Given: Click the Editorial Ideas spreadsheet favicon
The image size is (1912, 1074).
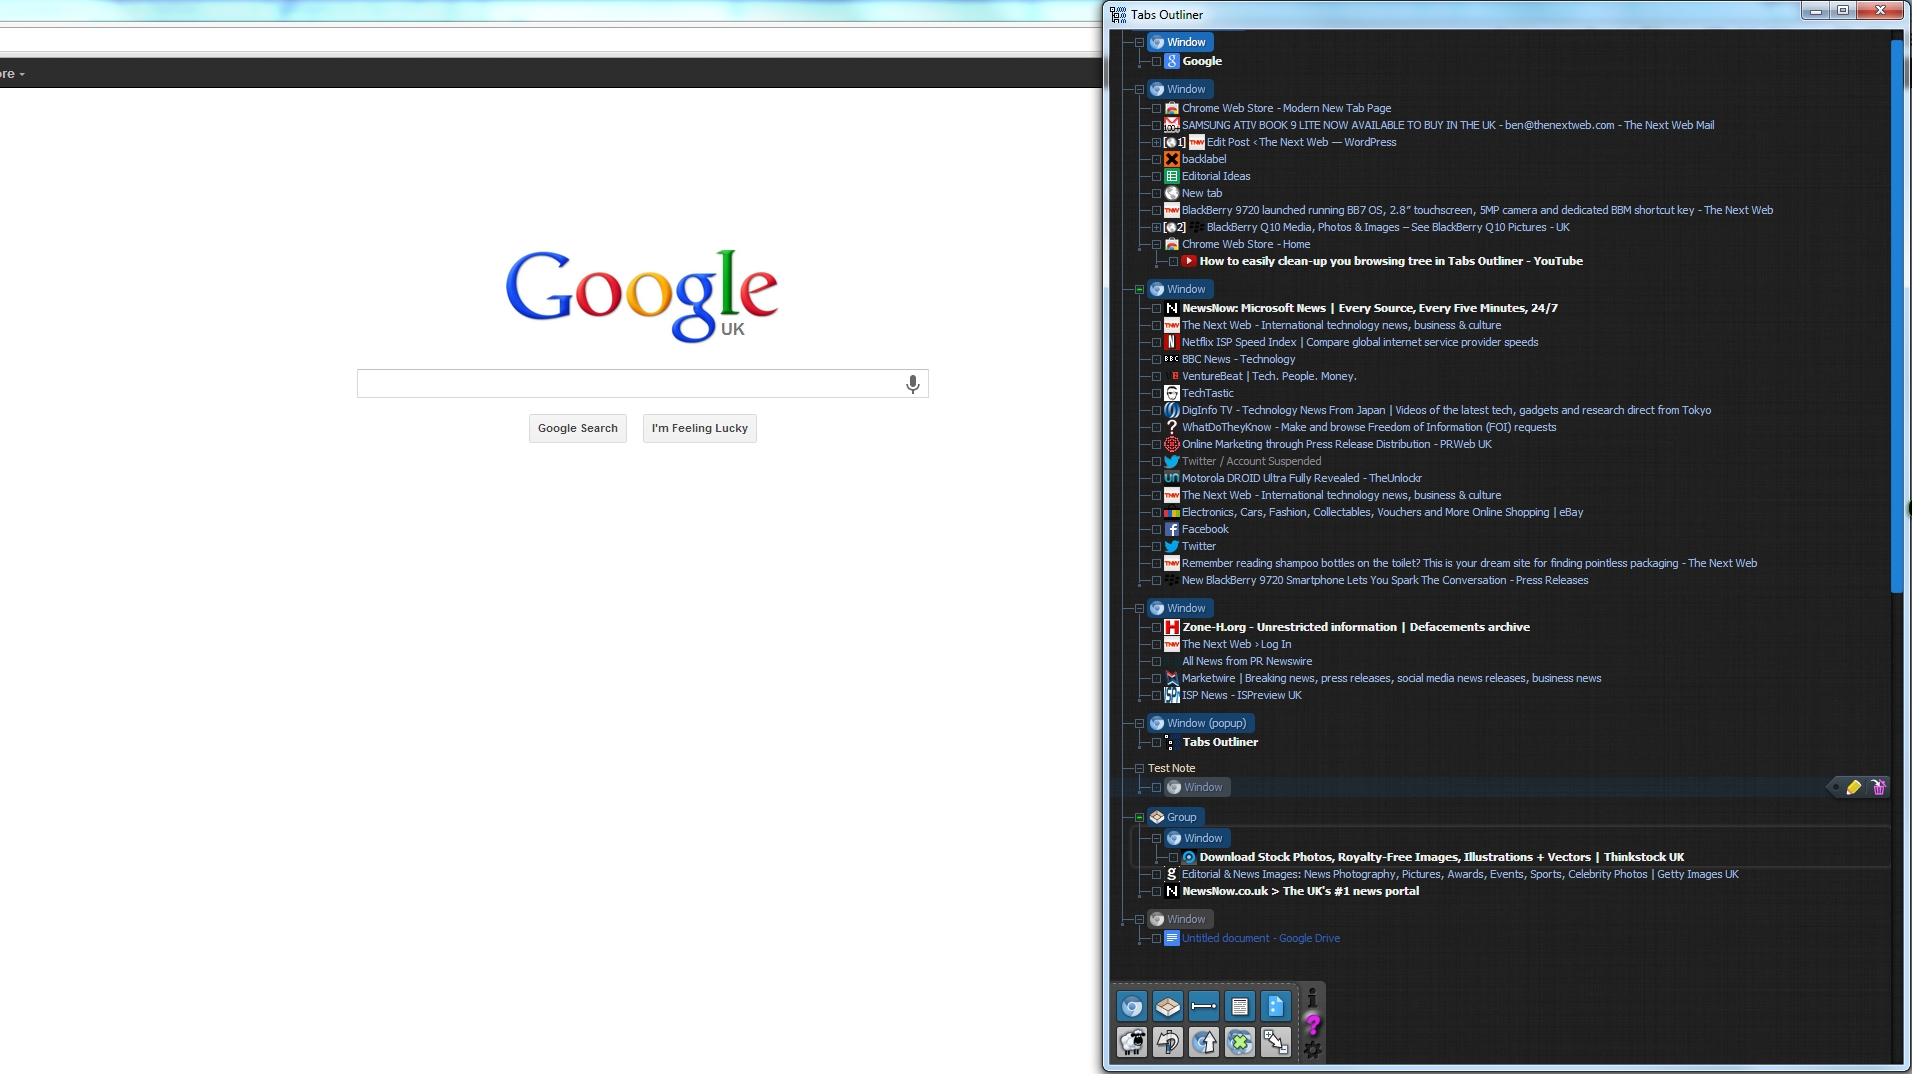Looking at the screenshot, I should pos(1172,176).
